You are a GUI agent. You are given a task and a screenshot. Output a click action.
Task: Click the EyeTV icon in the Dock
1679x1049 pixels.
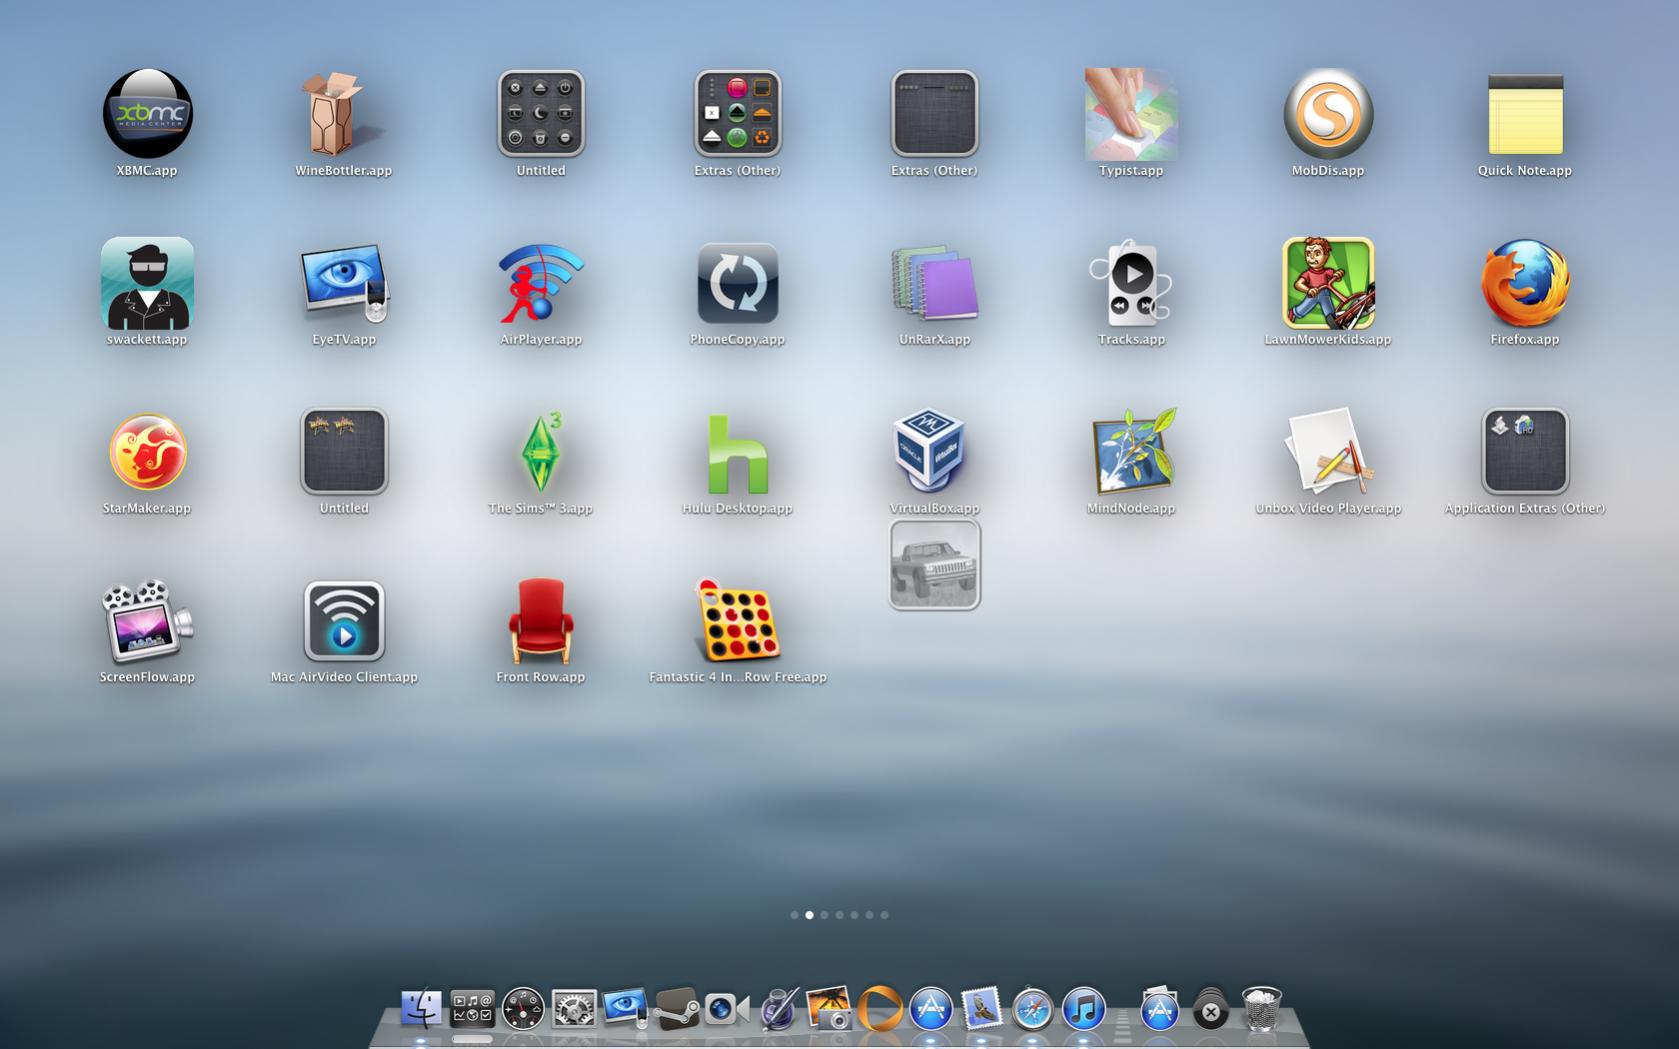(x=625, y=1009)
